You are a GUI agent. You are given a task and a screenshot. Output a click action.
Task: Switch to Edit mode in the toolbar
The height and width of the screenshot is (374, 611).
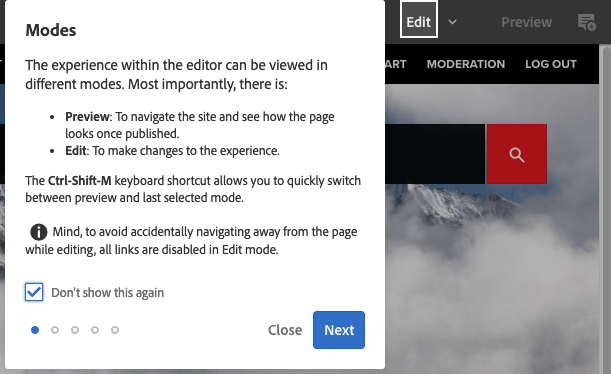tap(419, 21)
